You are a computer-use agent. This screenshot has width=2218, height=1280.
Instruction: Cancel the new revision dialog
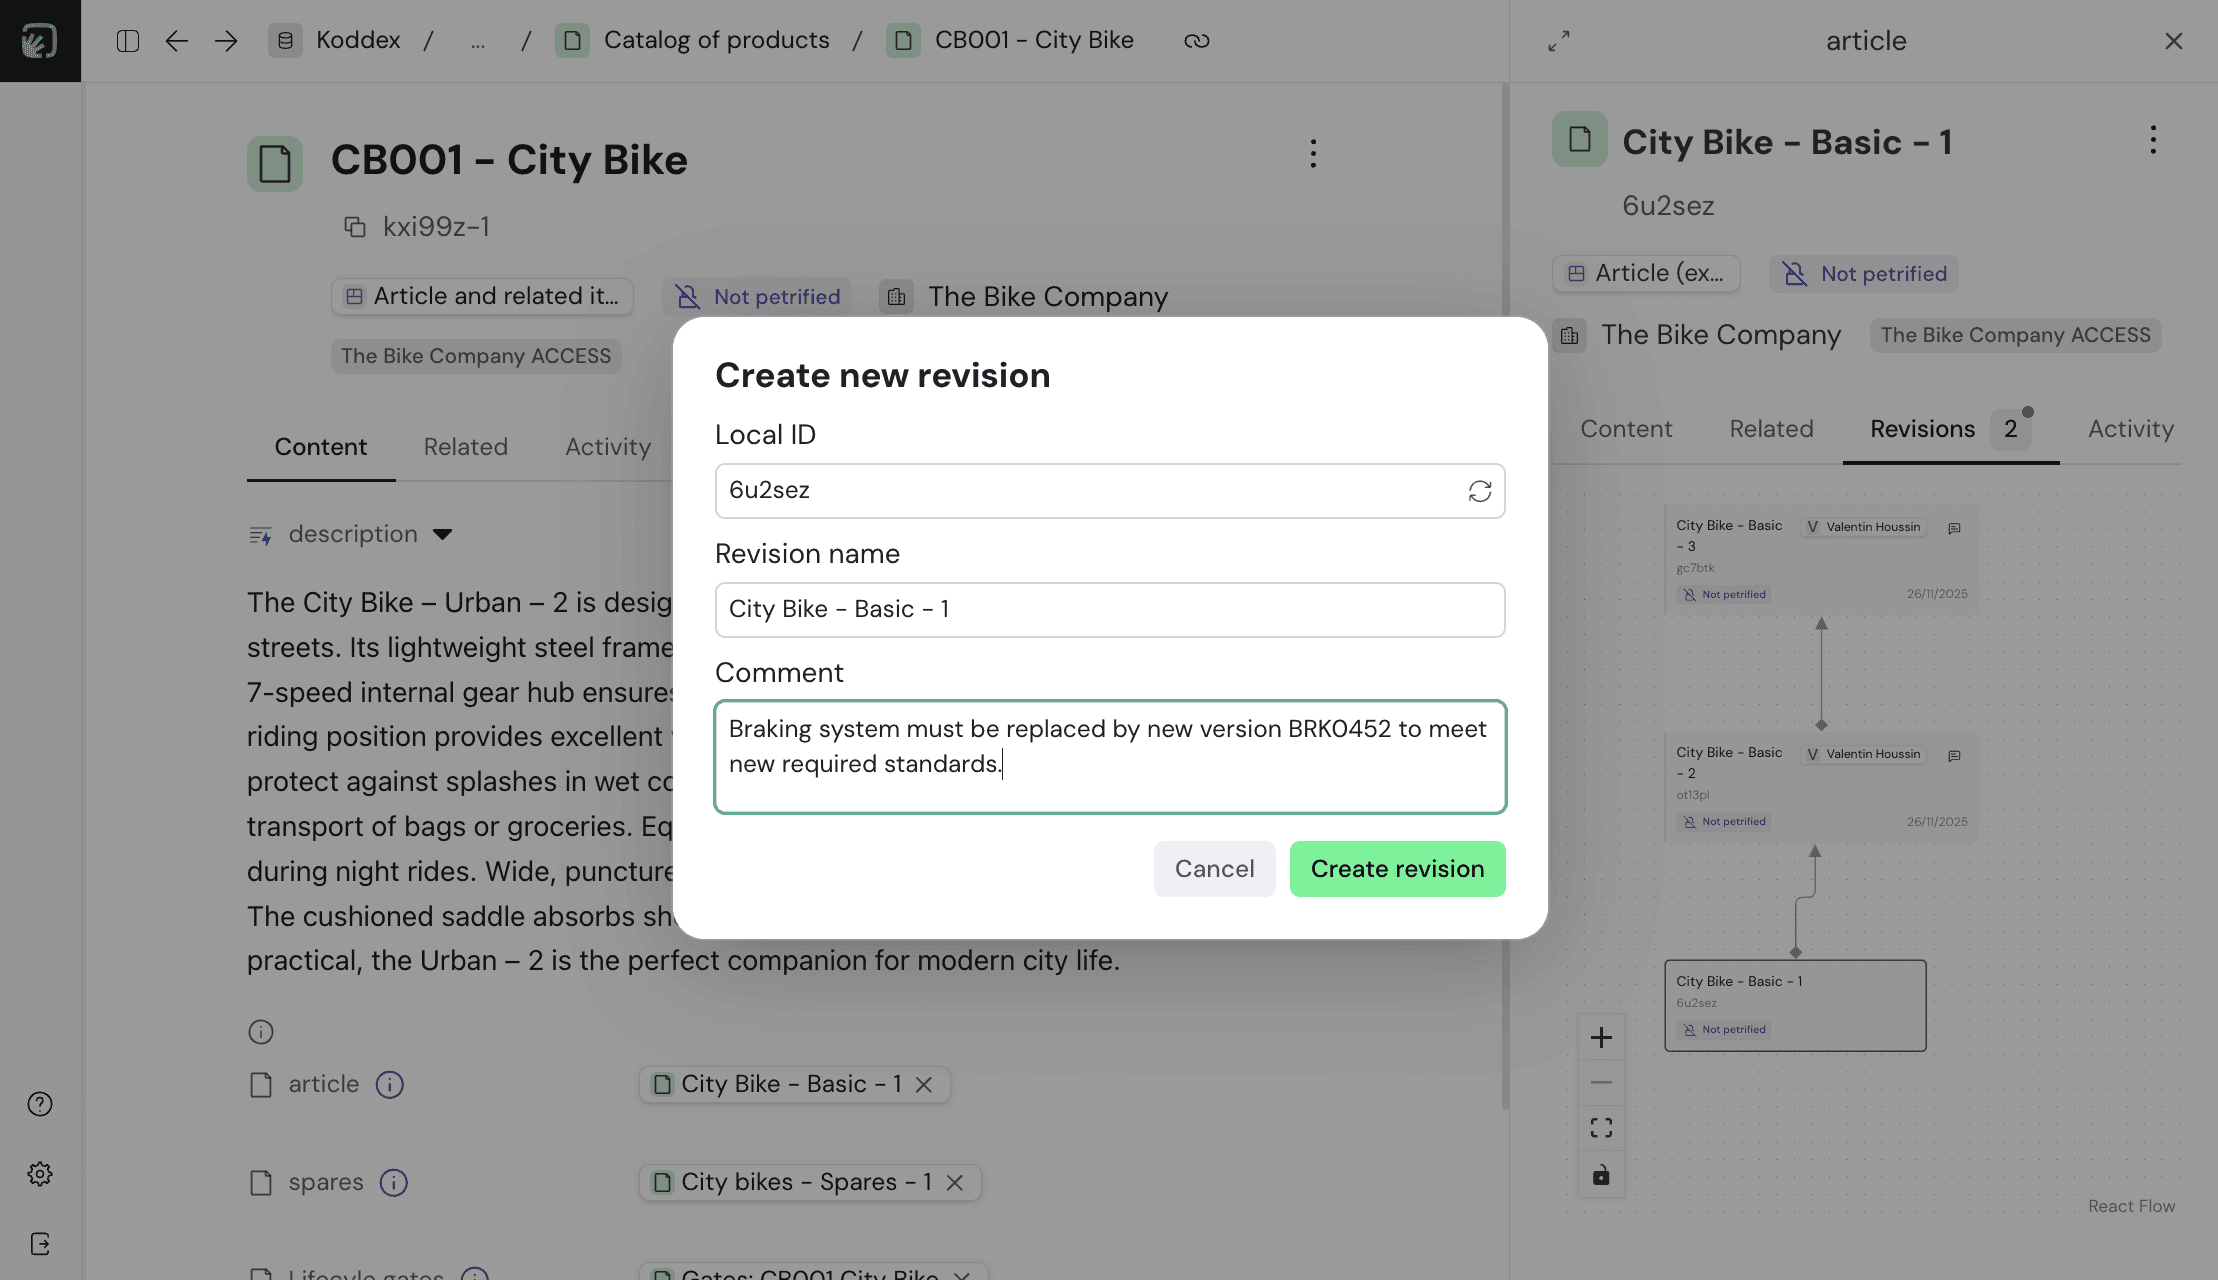pyautogui.click(x=1214, y=869)
